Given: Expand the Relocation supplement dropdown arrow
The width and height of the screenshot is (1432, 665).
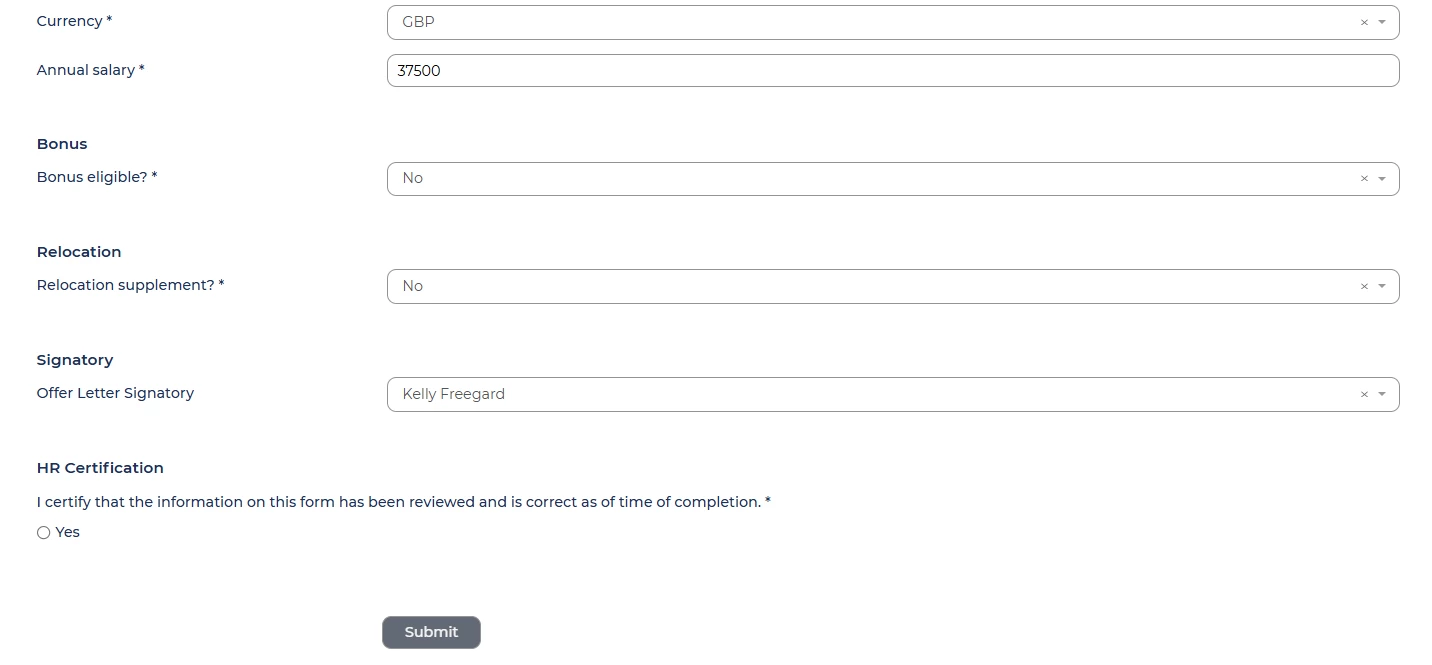Looking at the screenshot, I should point(1382,287).
